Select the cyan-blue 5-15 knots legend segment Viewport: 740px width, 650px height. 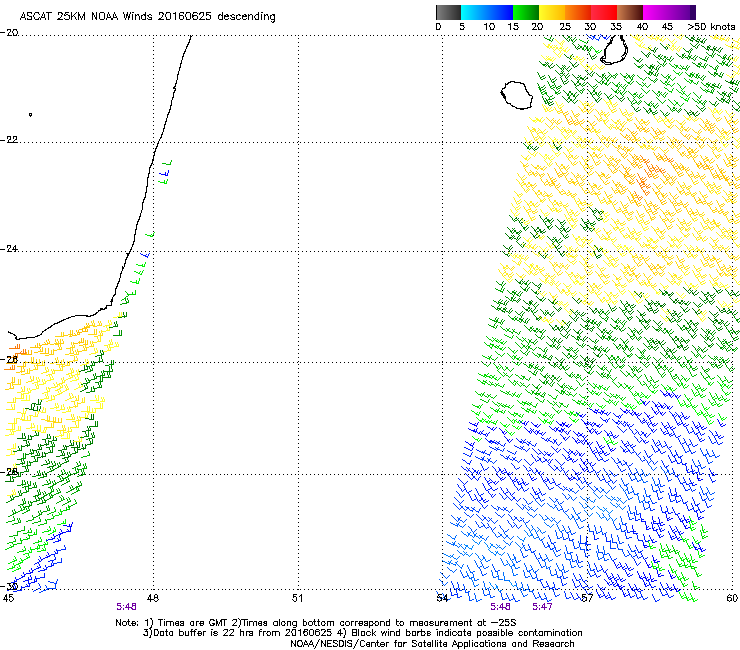(x=487, y=12)
